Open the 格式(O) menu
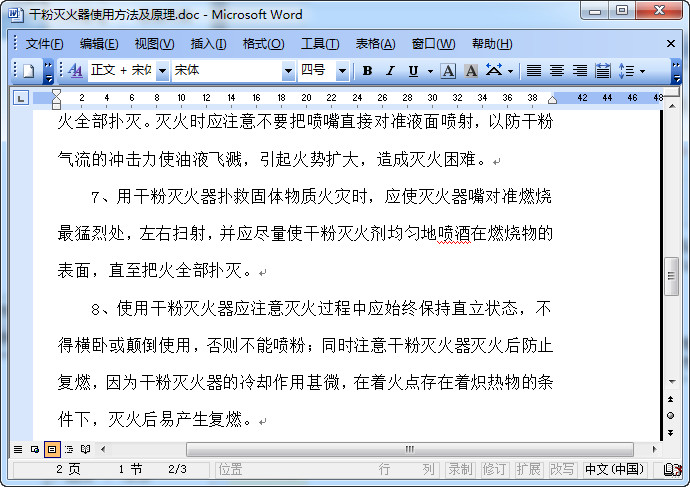 coord(263,44)
